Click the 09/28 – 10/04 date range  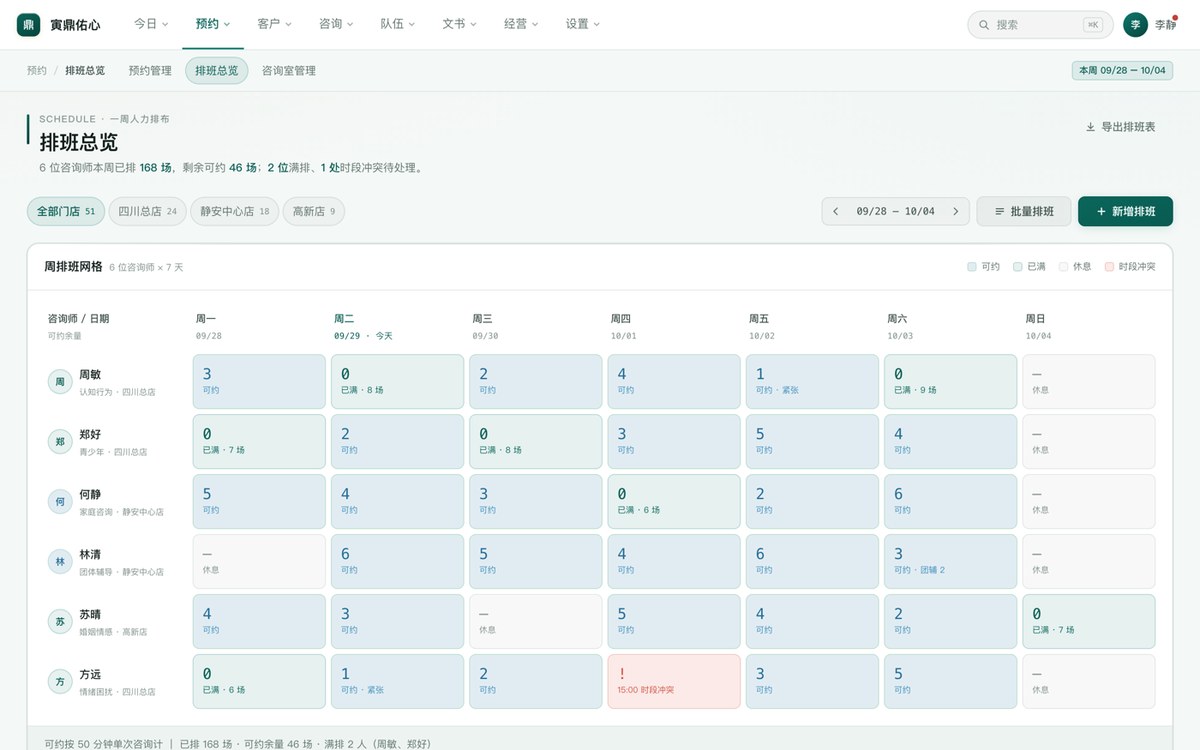896,211
